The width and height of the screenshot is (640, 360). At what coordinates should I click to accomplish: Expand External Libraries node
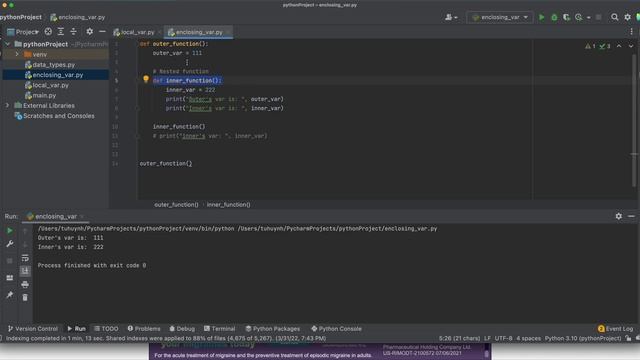pos(7,105)
